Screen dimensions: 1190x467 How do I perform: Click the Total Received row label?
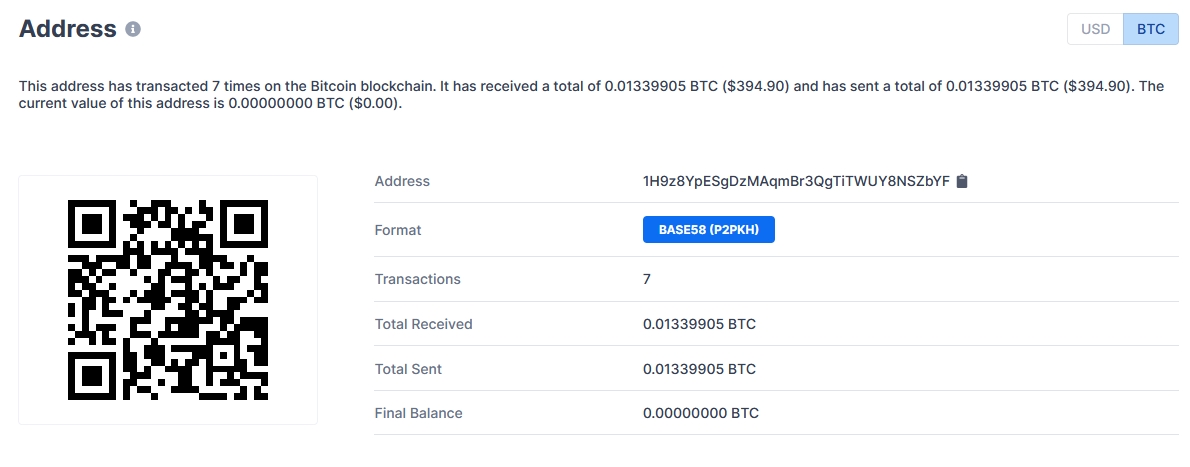423,324
